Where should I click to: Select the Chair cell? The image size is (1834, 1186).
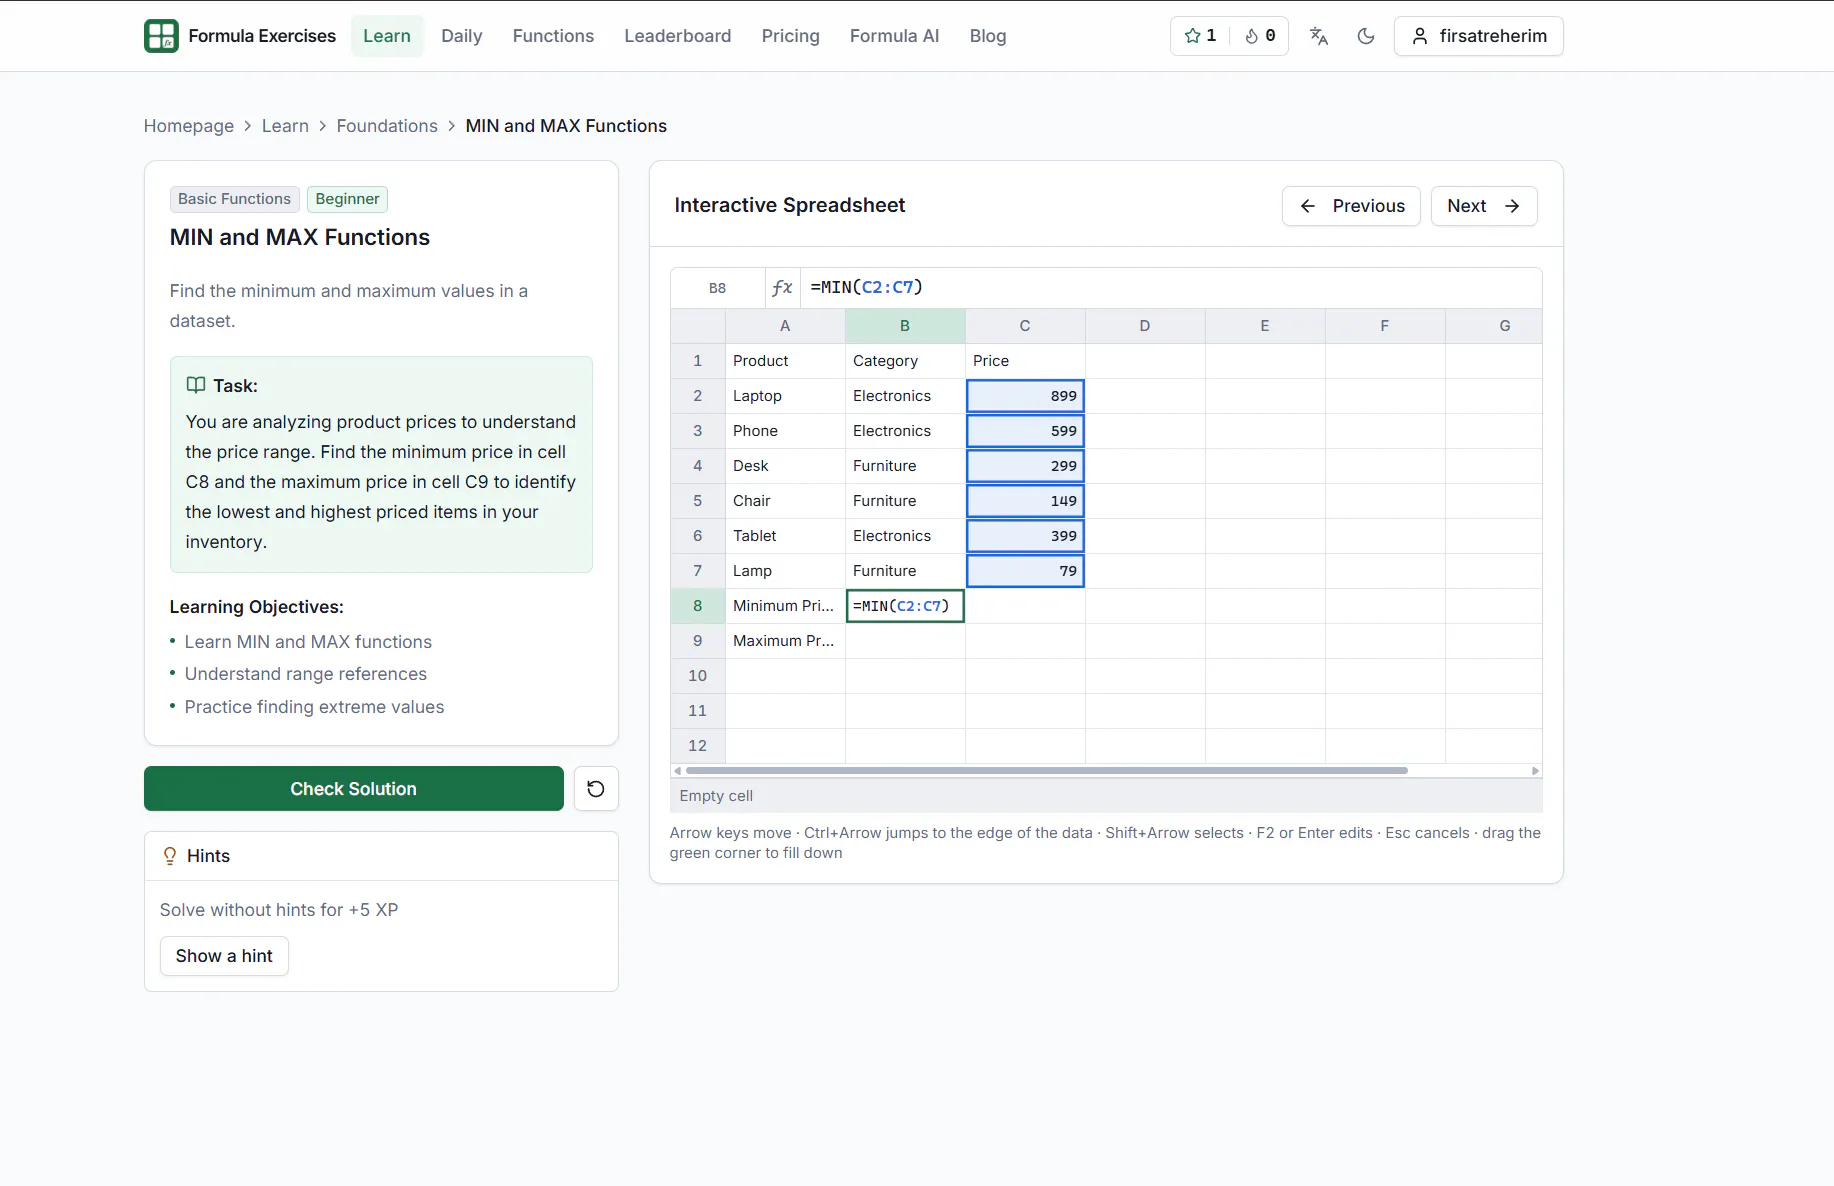pos(785,501)
